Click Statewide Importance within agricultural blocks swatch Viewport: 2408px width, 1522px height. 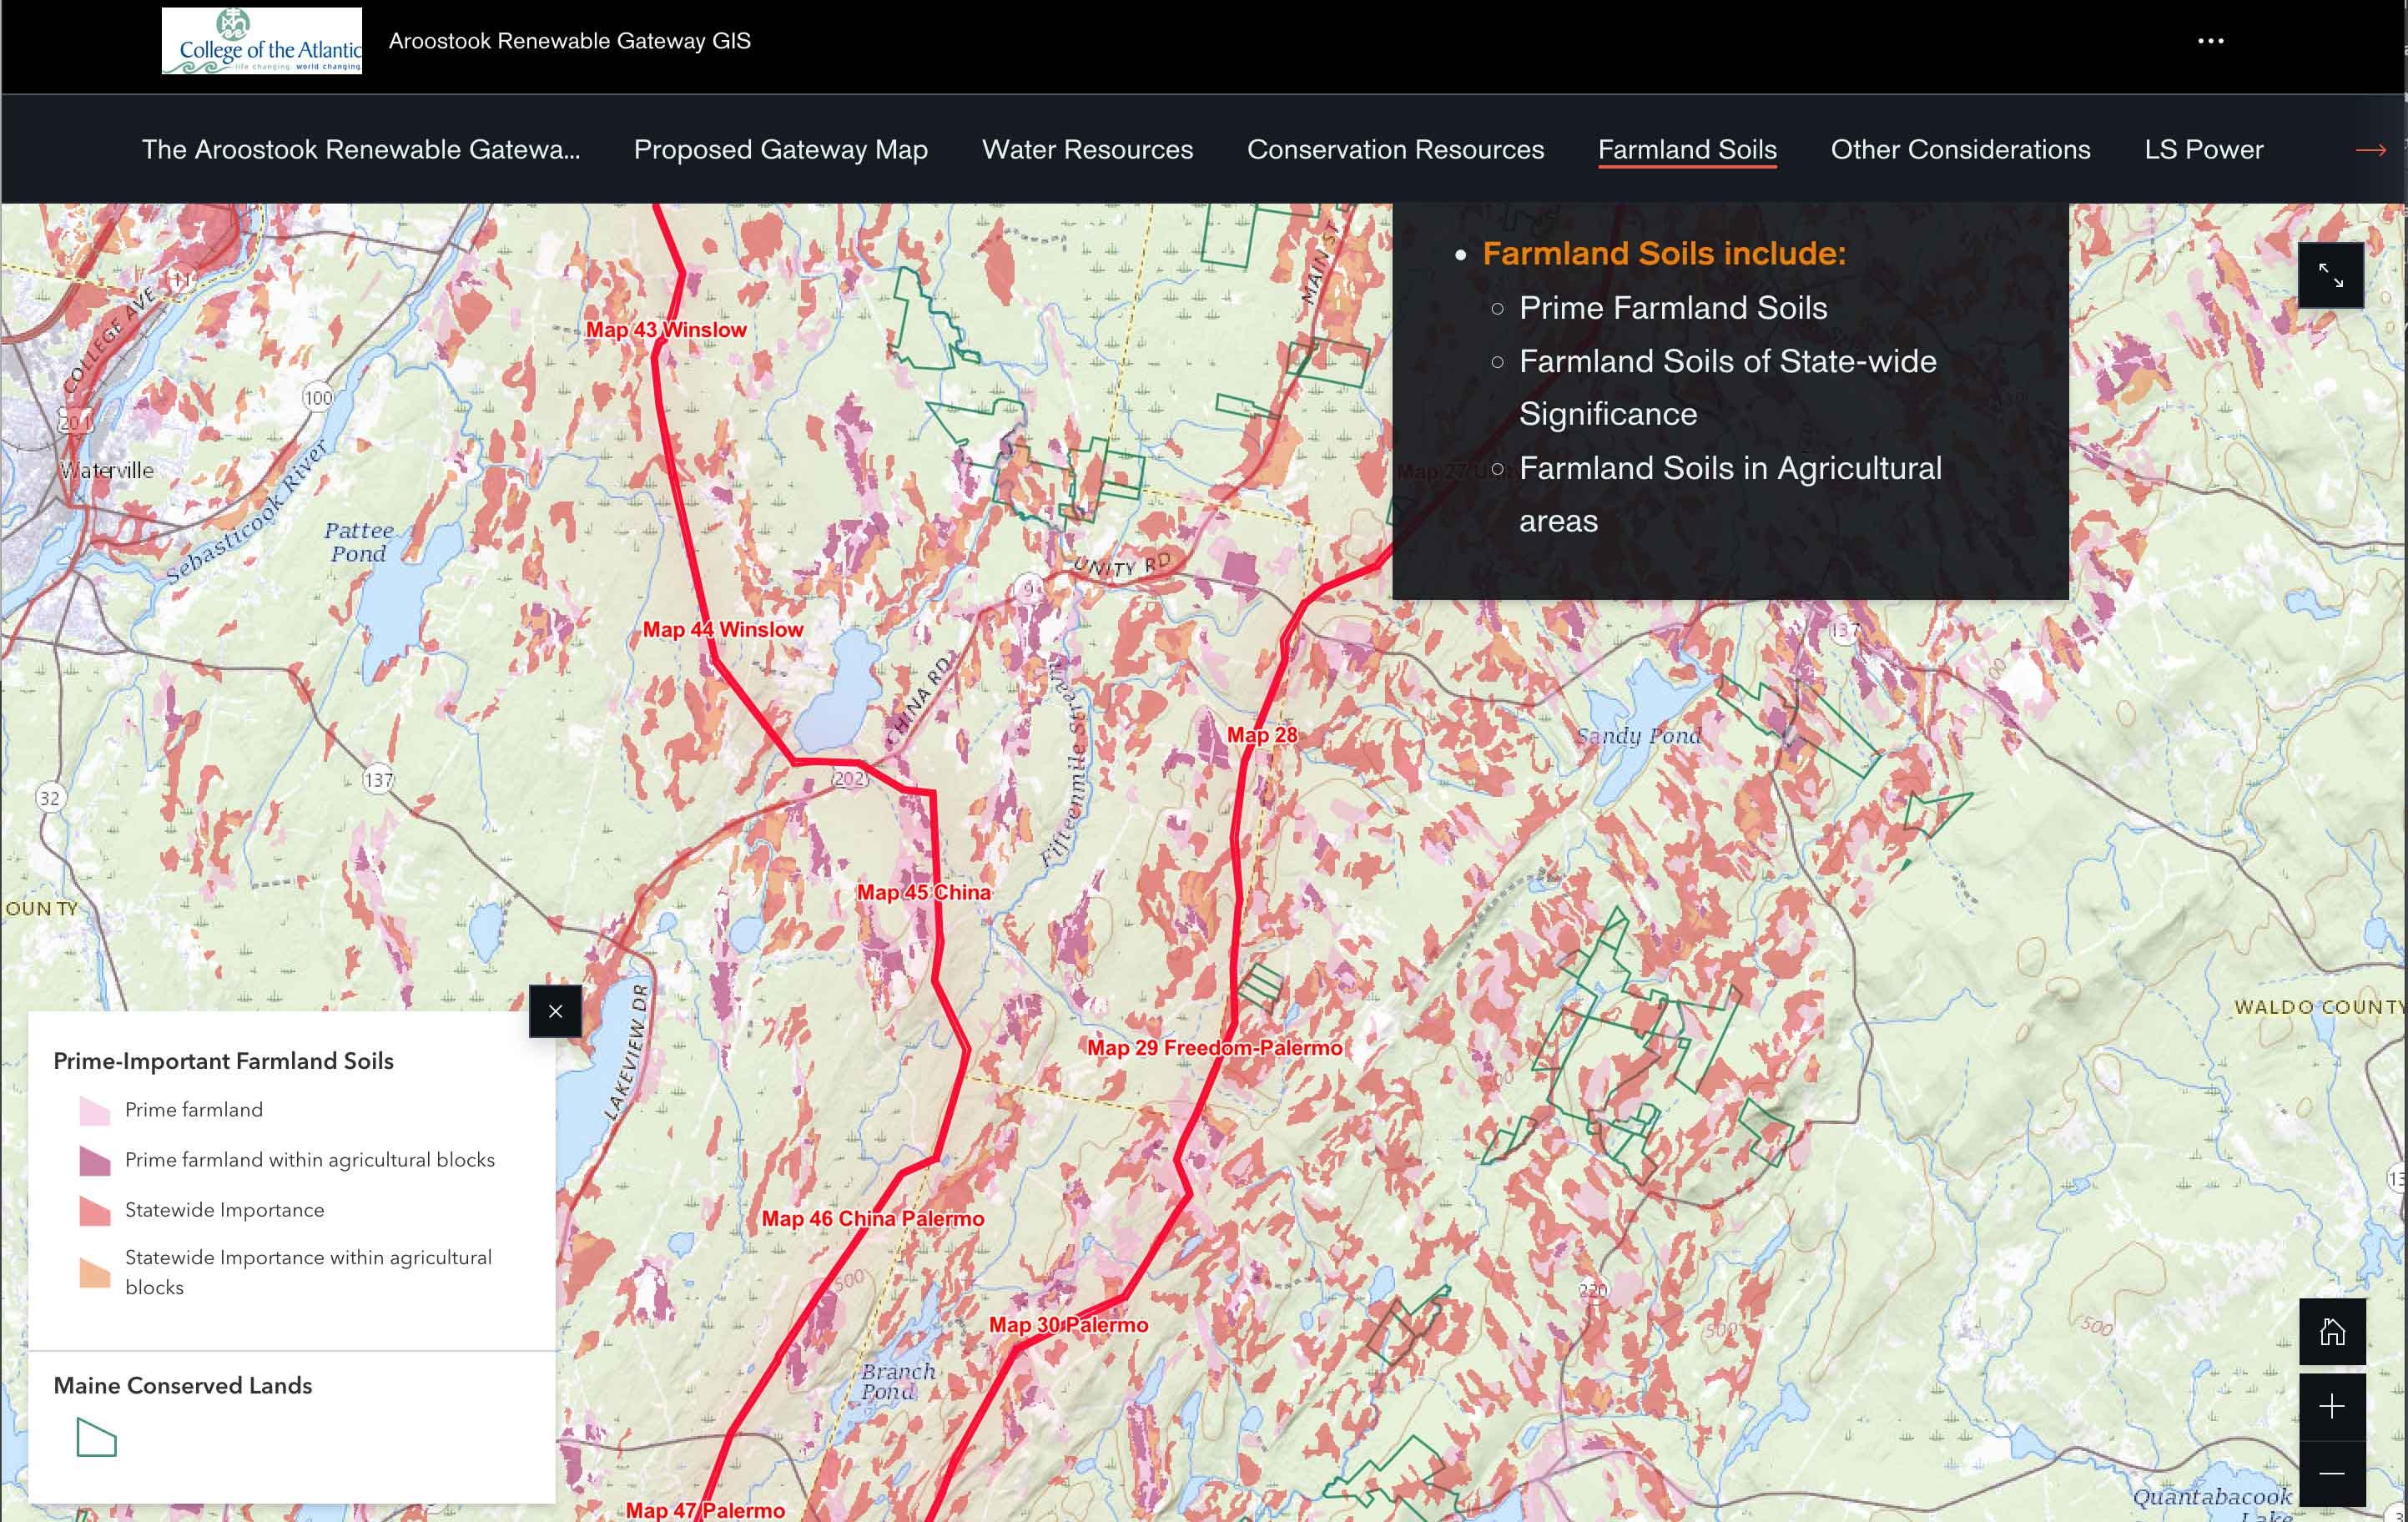94,1272
